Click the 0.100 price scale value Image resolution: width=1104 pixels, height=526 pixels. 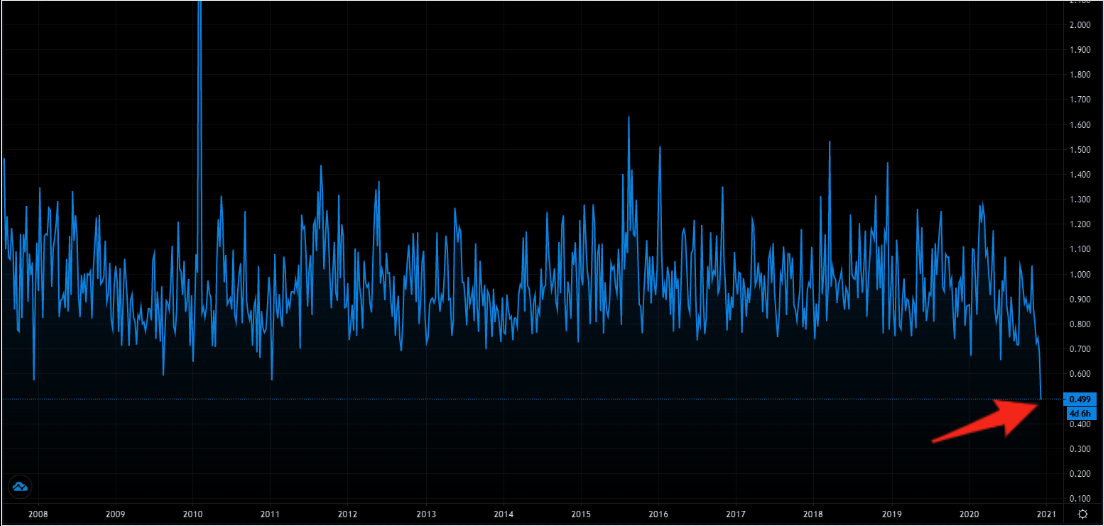pyautogui.click(x=1079, y=499)
